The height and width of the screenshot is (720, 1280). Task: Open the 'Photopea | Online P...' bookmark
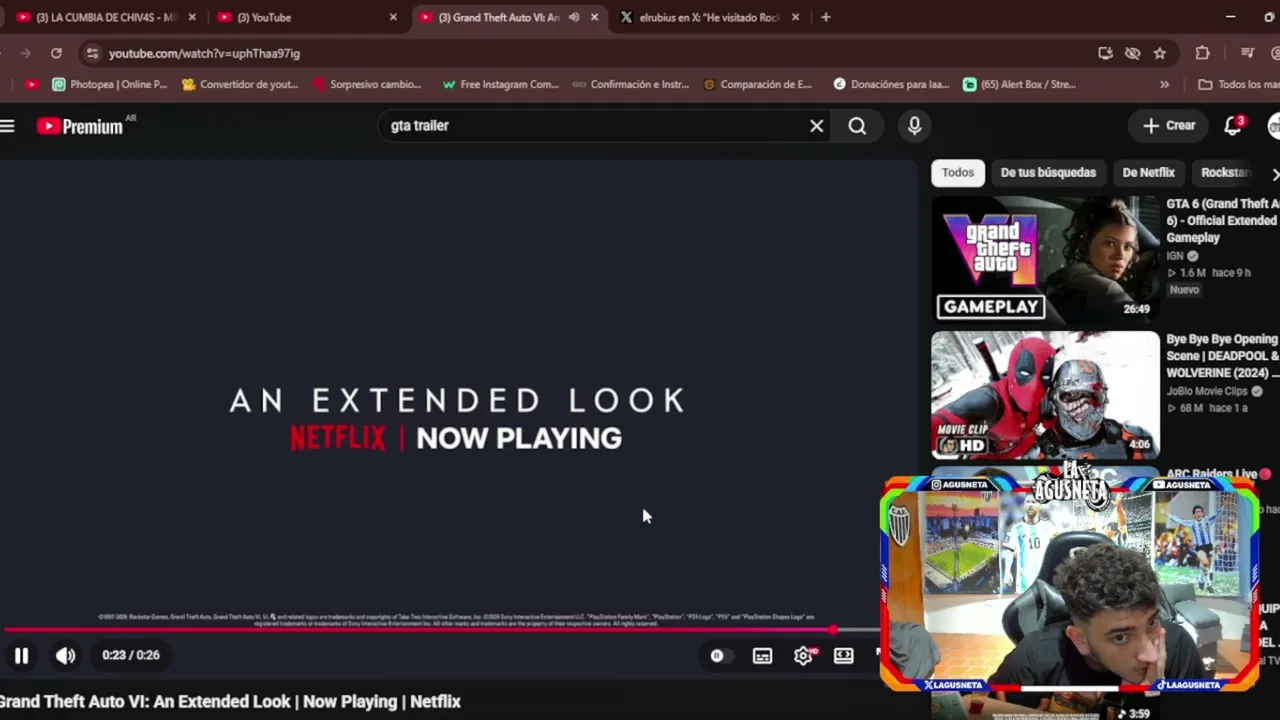tap(110, 85)
